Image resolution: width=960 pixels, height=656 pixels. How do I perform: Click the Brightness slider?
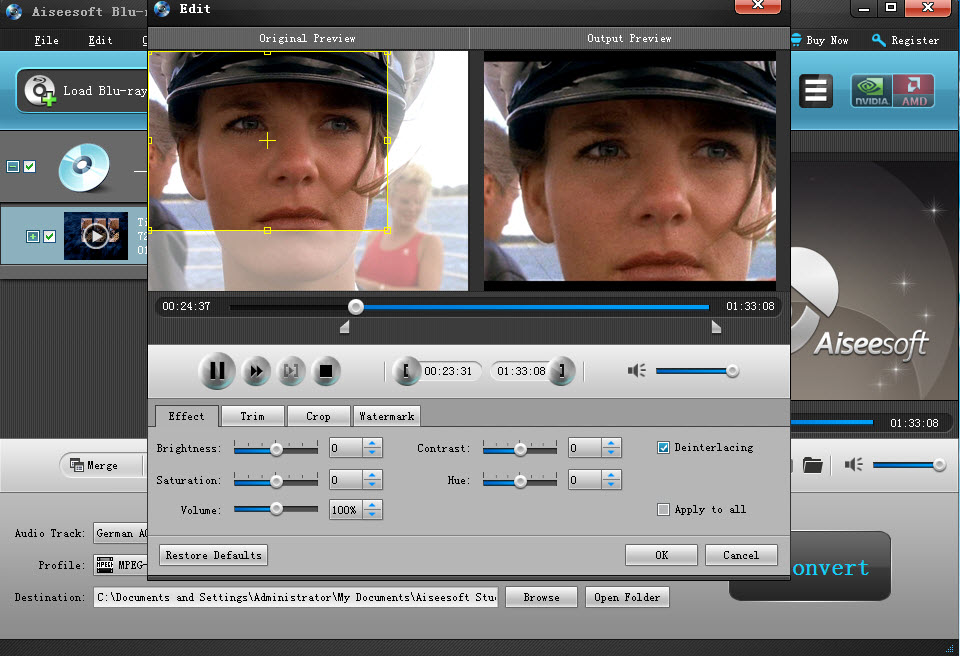[x=276, y=449]
